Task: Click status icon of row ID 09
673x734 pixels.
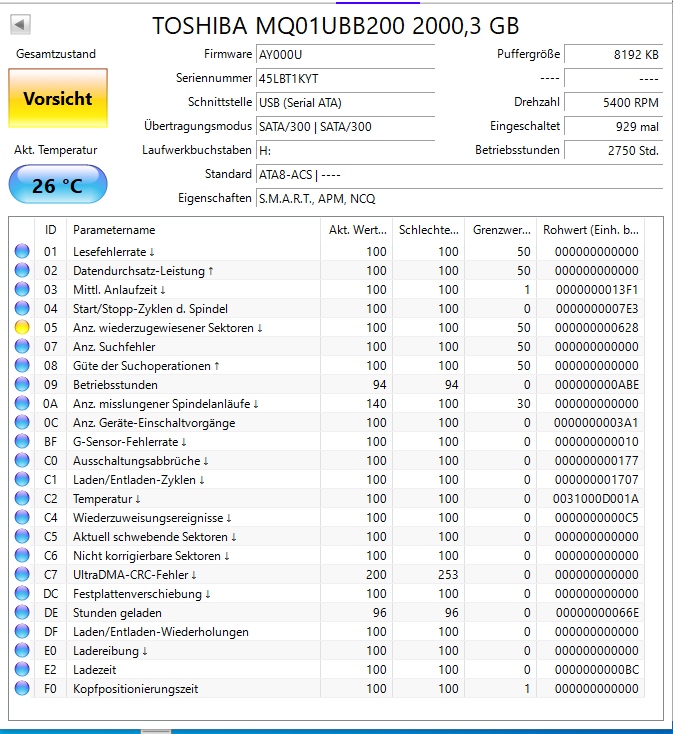Action: [x=22, y=384]
